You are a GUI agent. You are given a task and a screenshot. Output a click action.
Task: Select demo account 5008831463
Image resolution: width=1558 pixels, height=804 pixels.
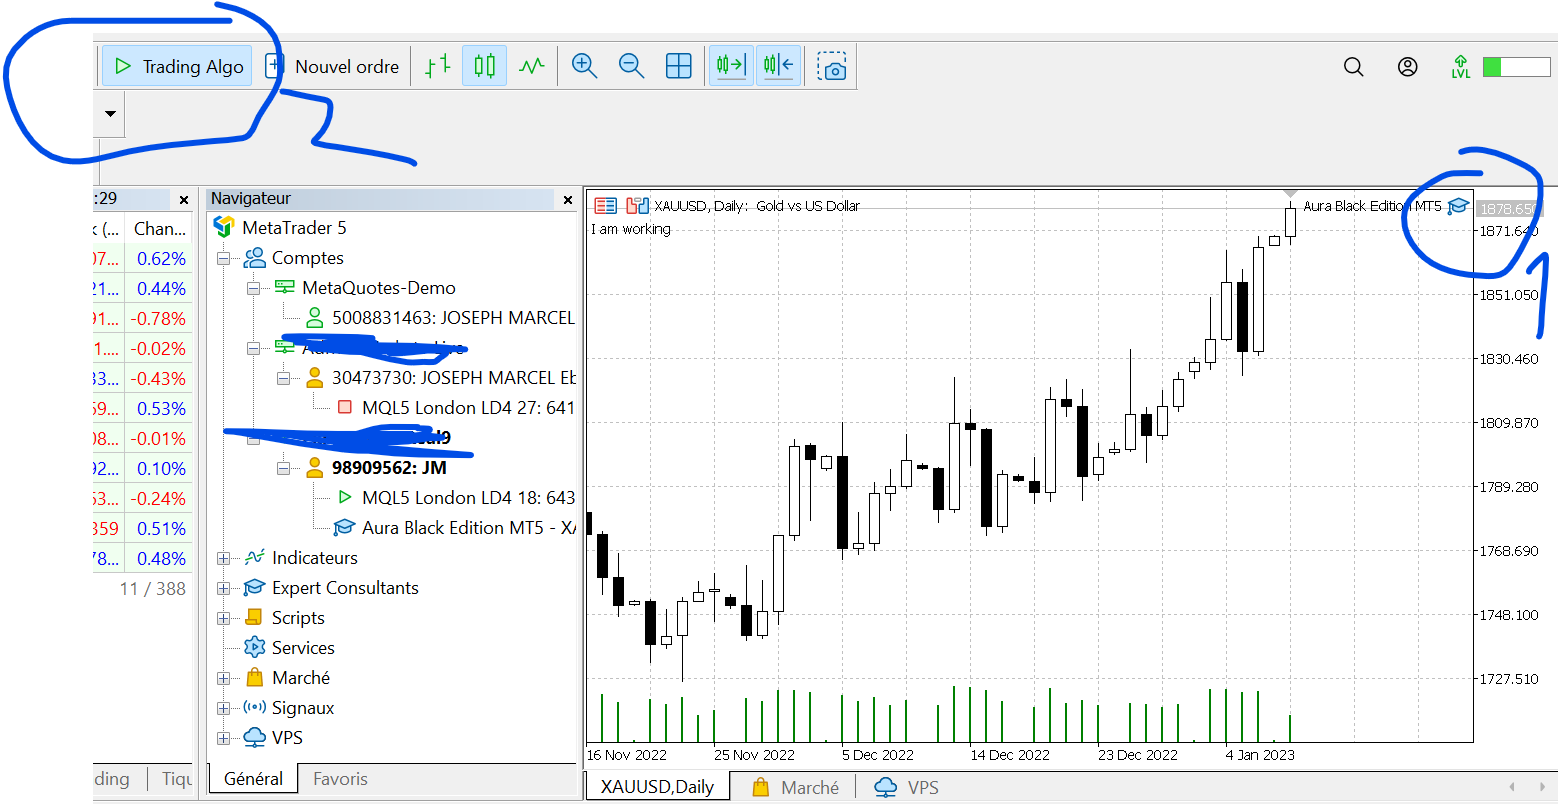(453, 318)
